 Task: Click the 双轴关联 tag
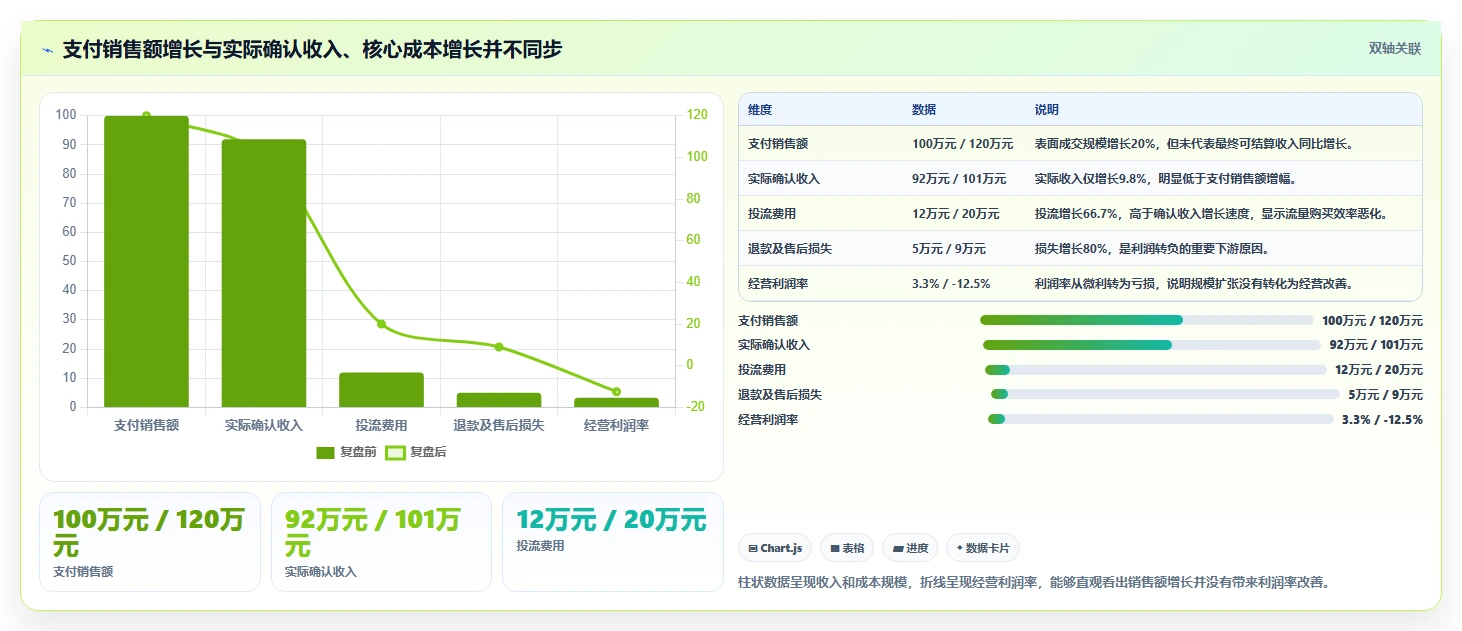(1394, 48)
